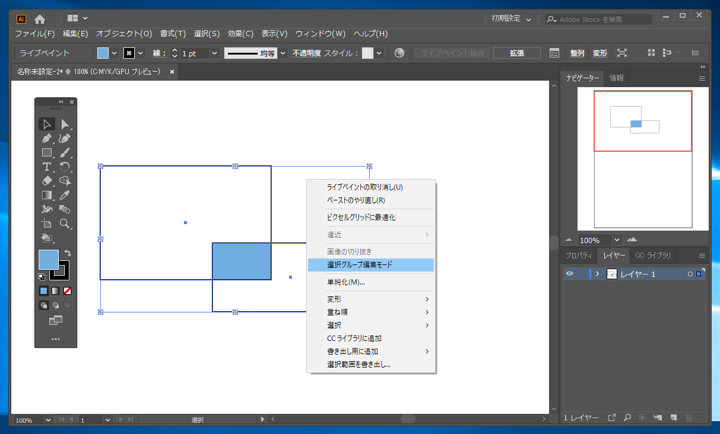
Task: Click the 拡張 button in control bar
Action: pos(517,53)
